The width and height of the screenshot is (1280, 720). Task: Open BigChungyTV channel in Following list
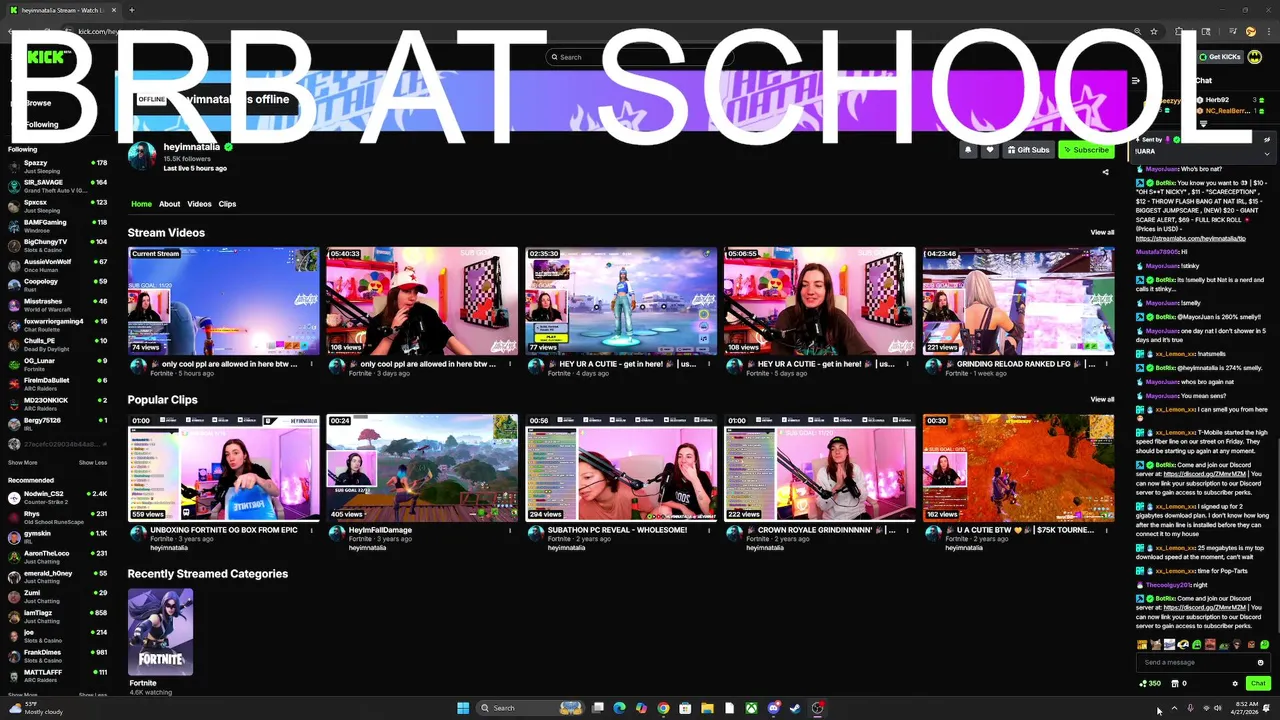click(x=58, y=246)
